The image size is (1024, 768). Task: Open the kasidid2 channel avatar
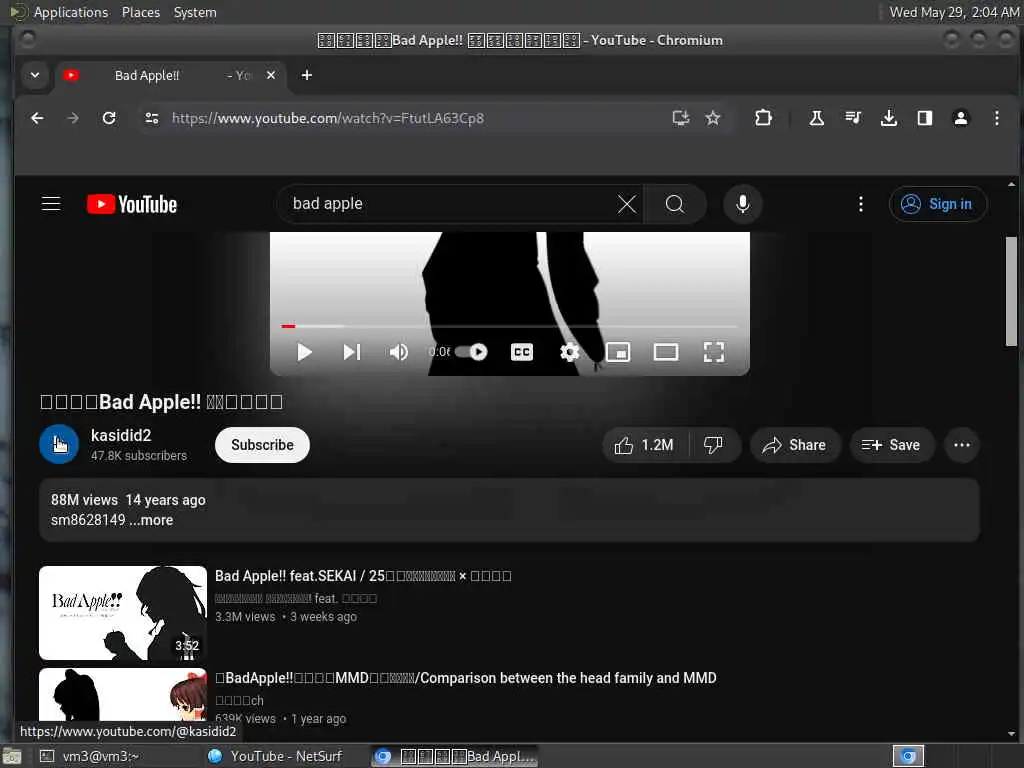pyautogui.click(x=59, y=444)
